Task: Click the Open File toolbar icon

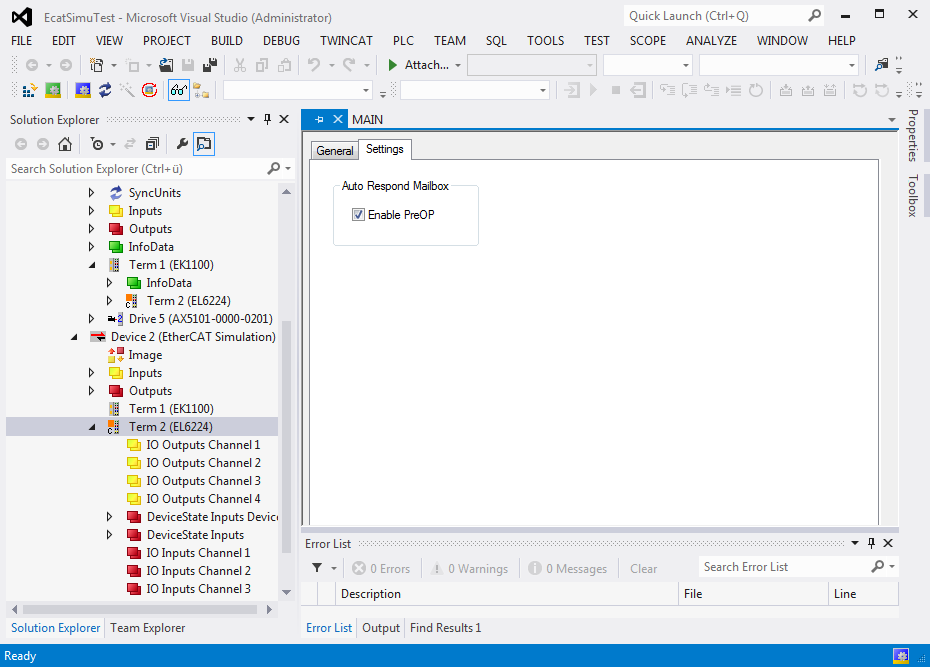Action: (166, 65)
